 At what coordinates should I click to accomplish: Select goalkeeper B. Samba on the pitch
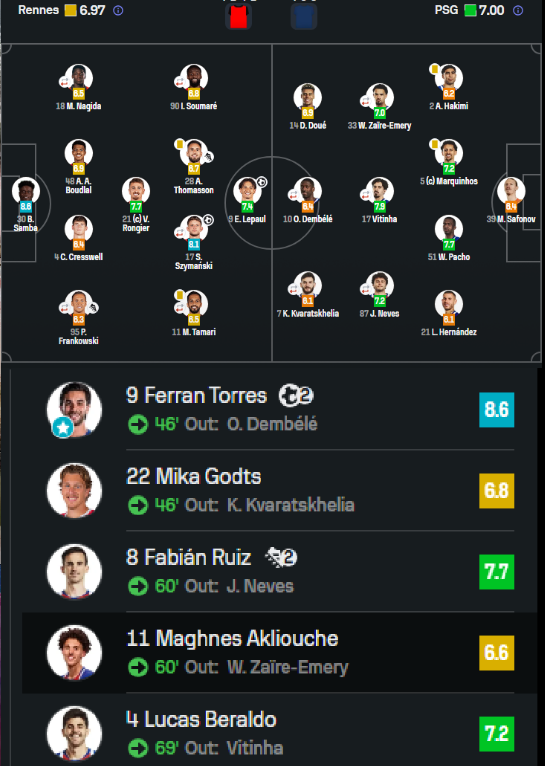pyautogui.click(x=26, y=204)
